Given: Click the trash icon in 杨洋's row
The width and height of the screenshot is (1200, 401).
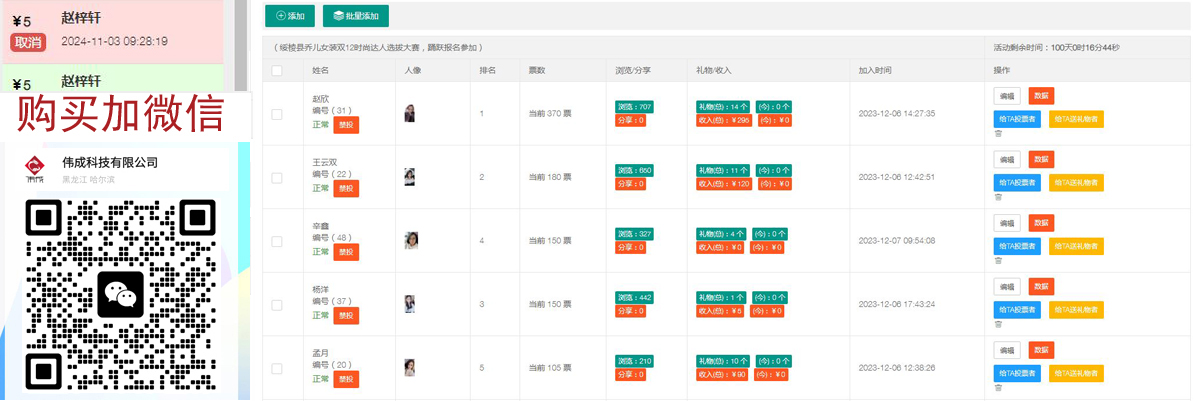Looking at the screenshot, I should [x=998, y=324].
